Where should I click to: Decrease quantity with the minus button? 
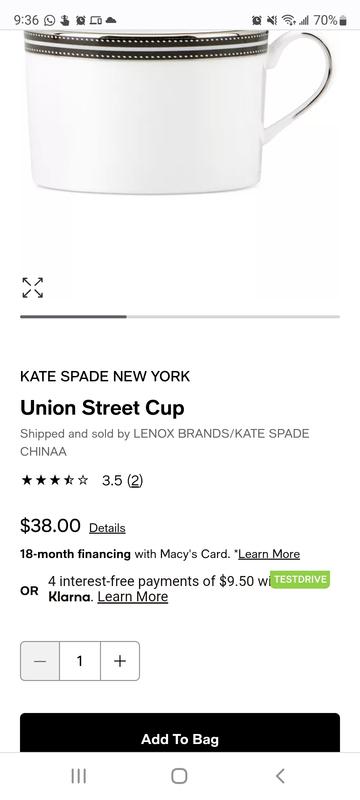(40, 661)
